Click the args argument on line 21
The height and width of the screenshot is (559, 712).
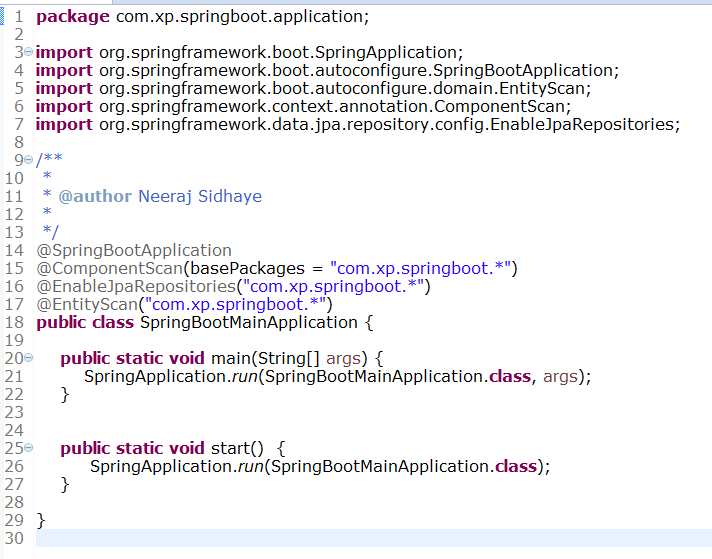tap(560, 376)
